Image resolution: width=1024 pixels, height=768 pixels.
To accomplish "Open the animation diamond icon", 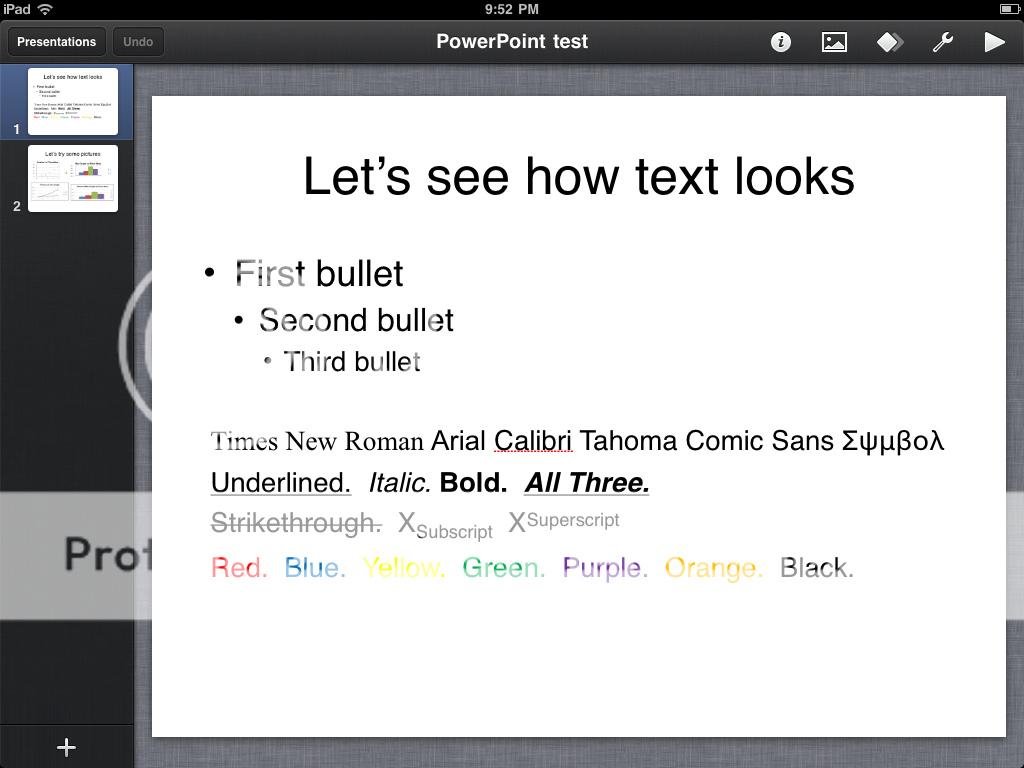I will [889, 42].
